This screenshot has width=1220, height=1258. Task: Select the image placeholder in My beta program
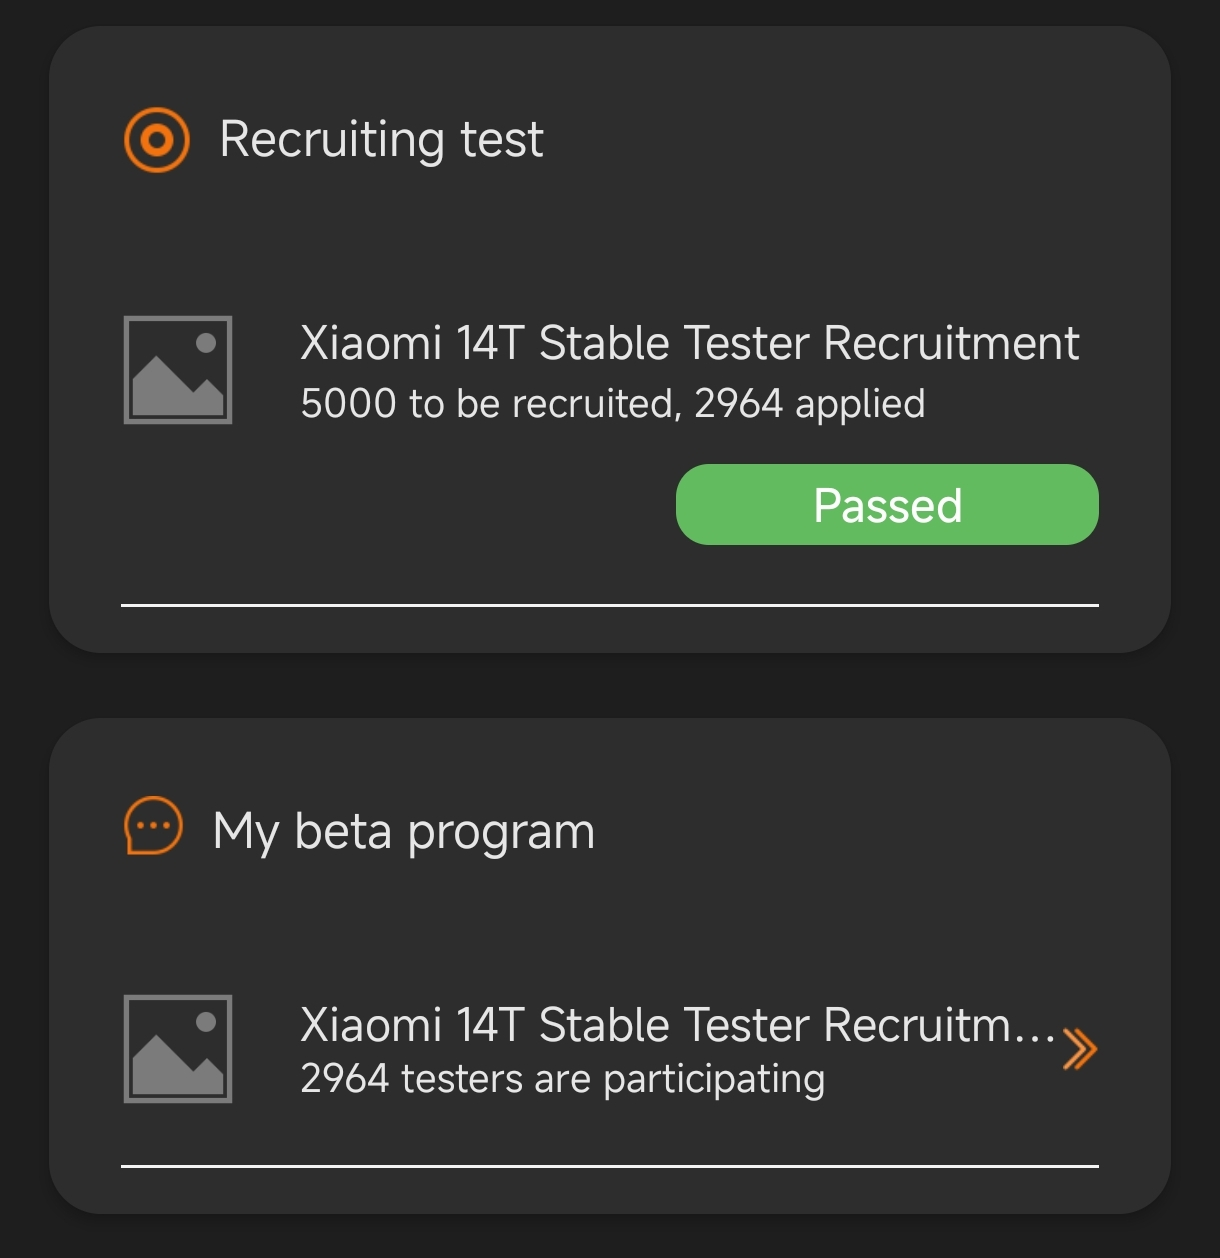(178, 1049)
